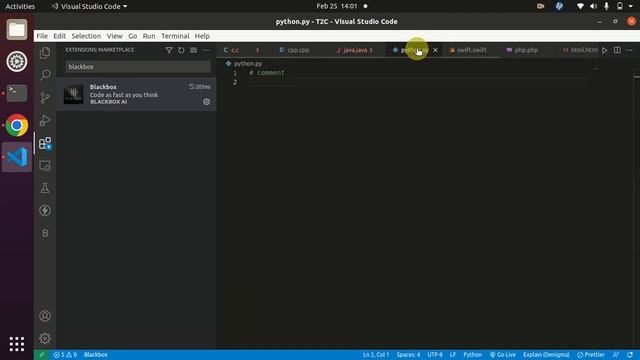Screen dimensions: 640x360
Task: Open the Visual Studio Code app menu
Action: tap(89, 6)
